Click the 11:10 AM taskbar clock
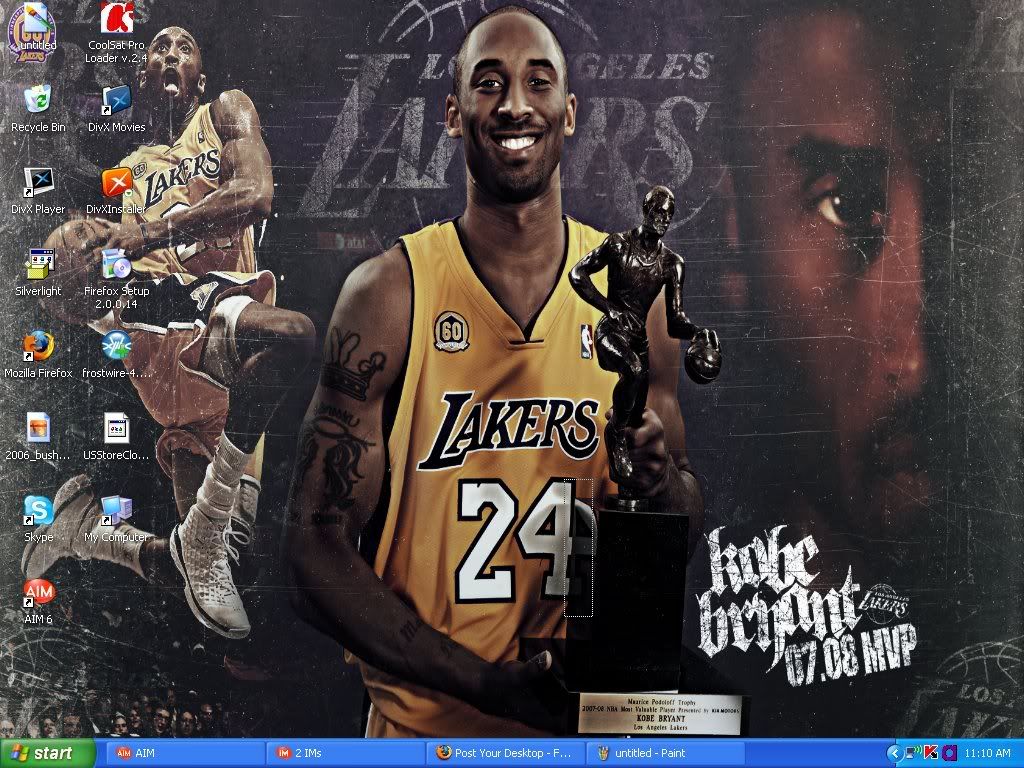Viewport: 1024px width, 768px height. pos(987,753)
